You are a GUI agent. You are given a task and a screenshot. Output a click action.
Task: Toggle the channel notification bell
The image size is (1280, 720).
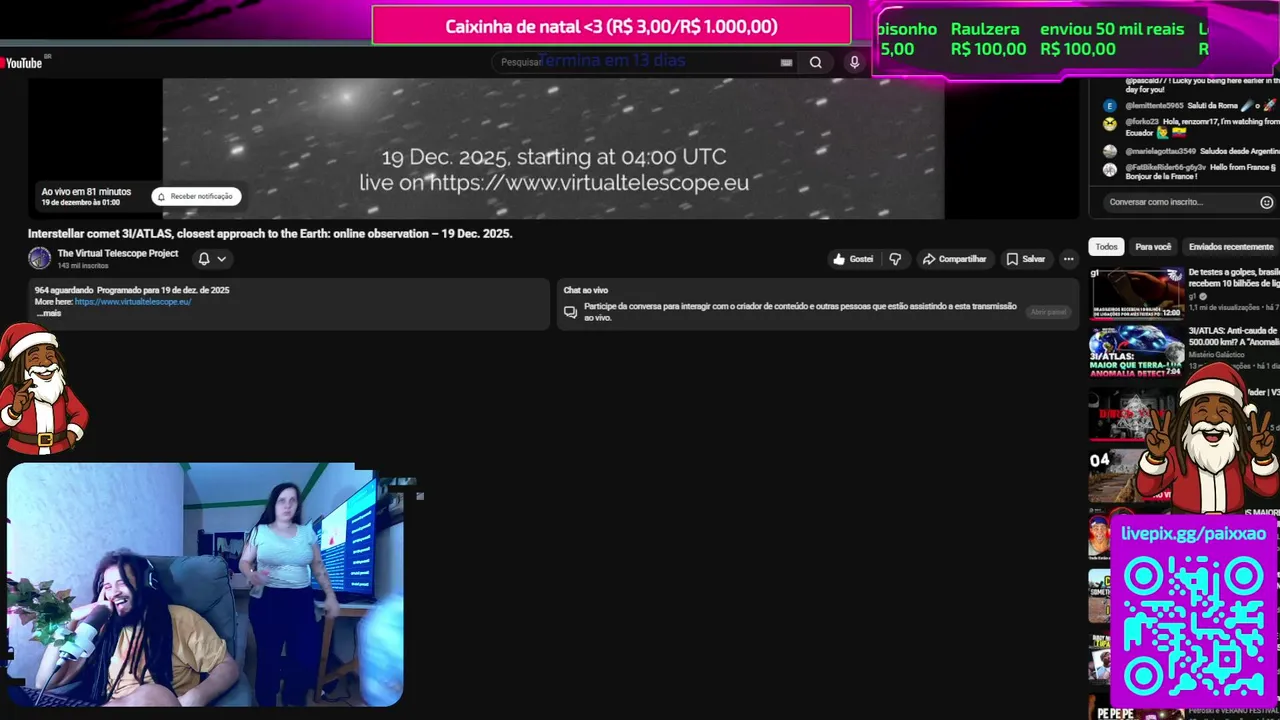pyautogui.click(x=204, y=258)
